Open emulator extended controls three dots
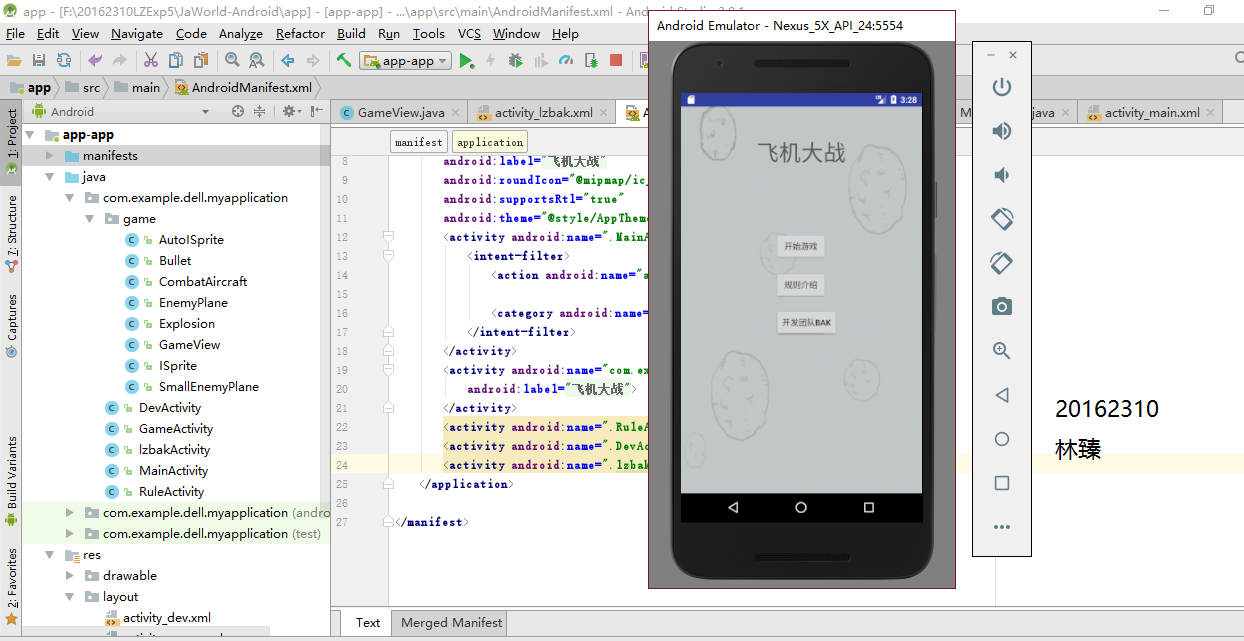Image resolution: width=1244 pixels, height=641 pixels. (x=1001, y=527)
